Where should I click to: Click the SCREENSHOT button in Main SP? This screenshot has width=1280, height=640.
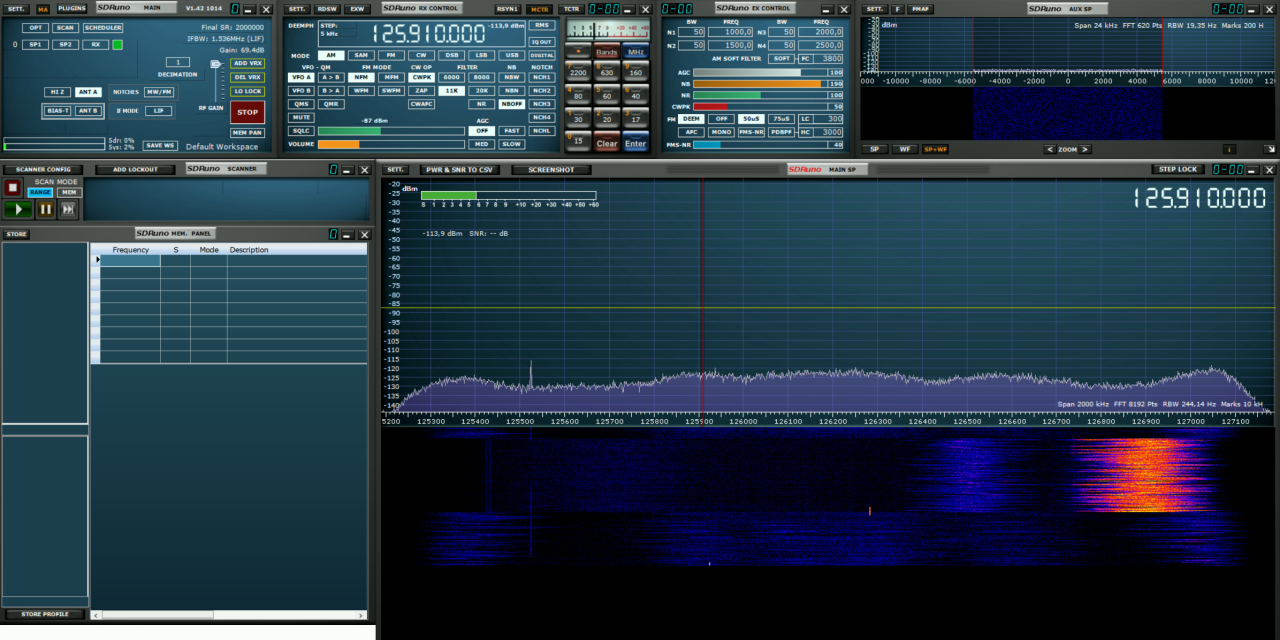[551, 170]
